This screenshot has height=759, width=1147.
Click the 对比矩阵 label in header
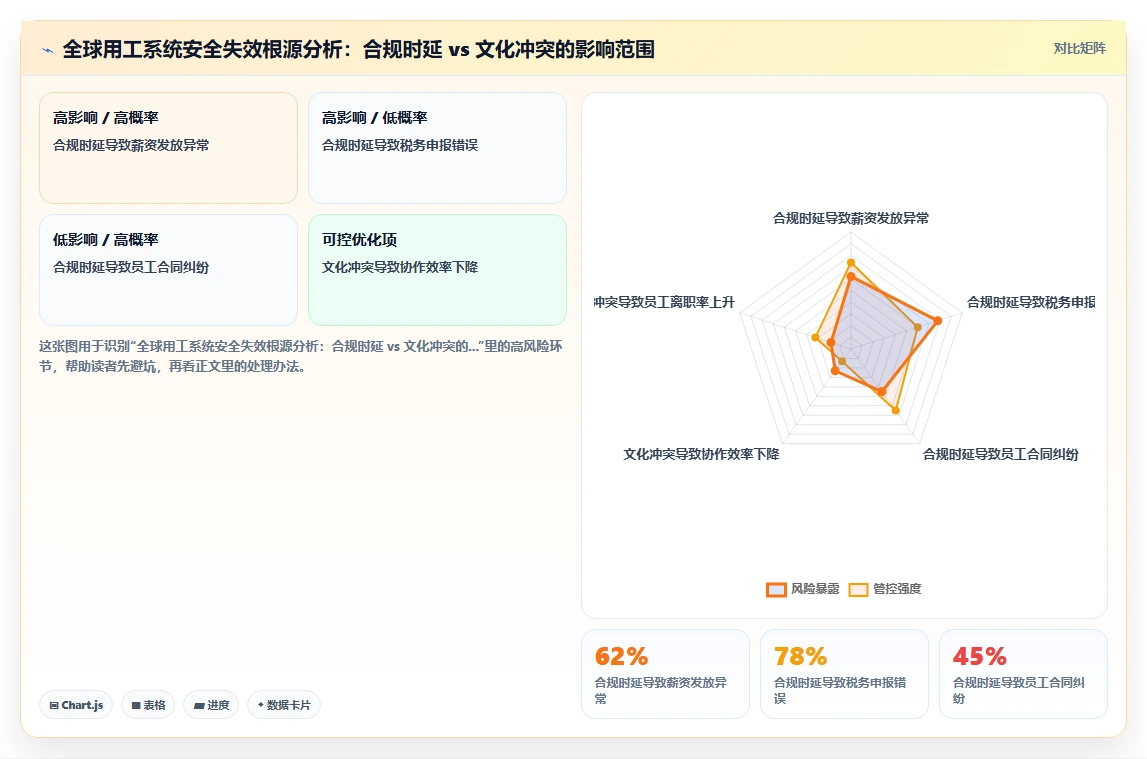pos(1079,48)
